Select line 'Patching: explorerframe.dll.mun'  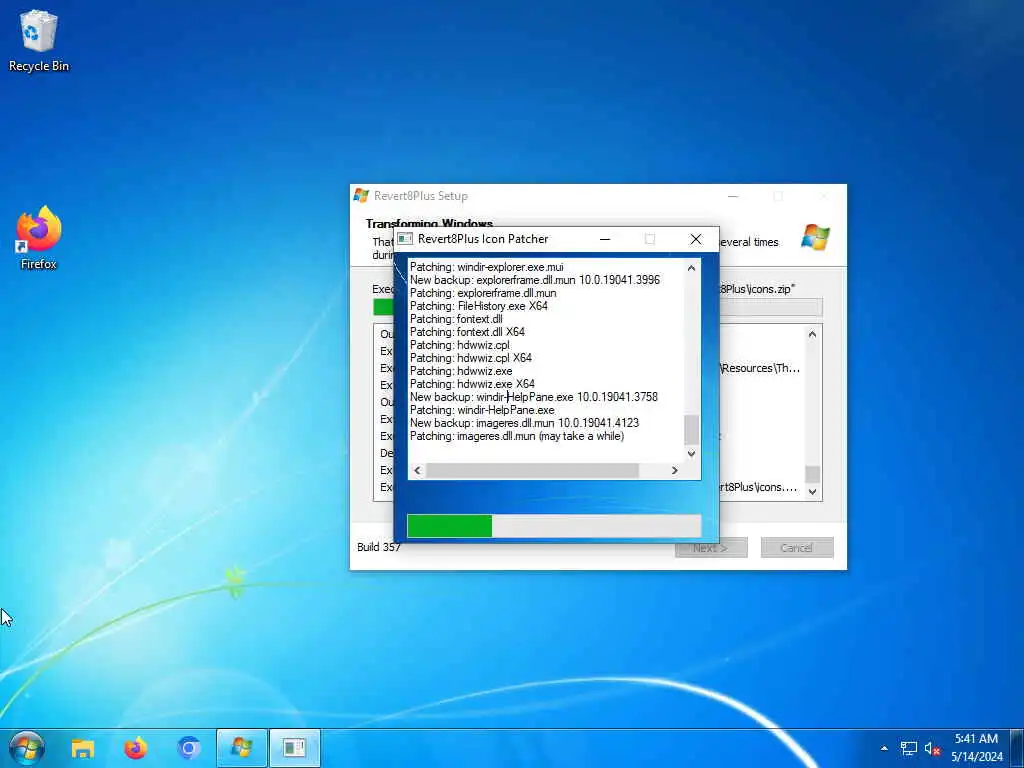tap(483, 293)
